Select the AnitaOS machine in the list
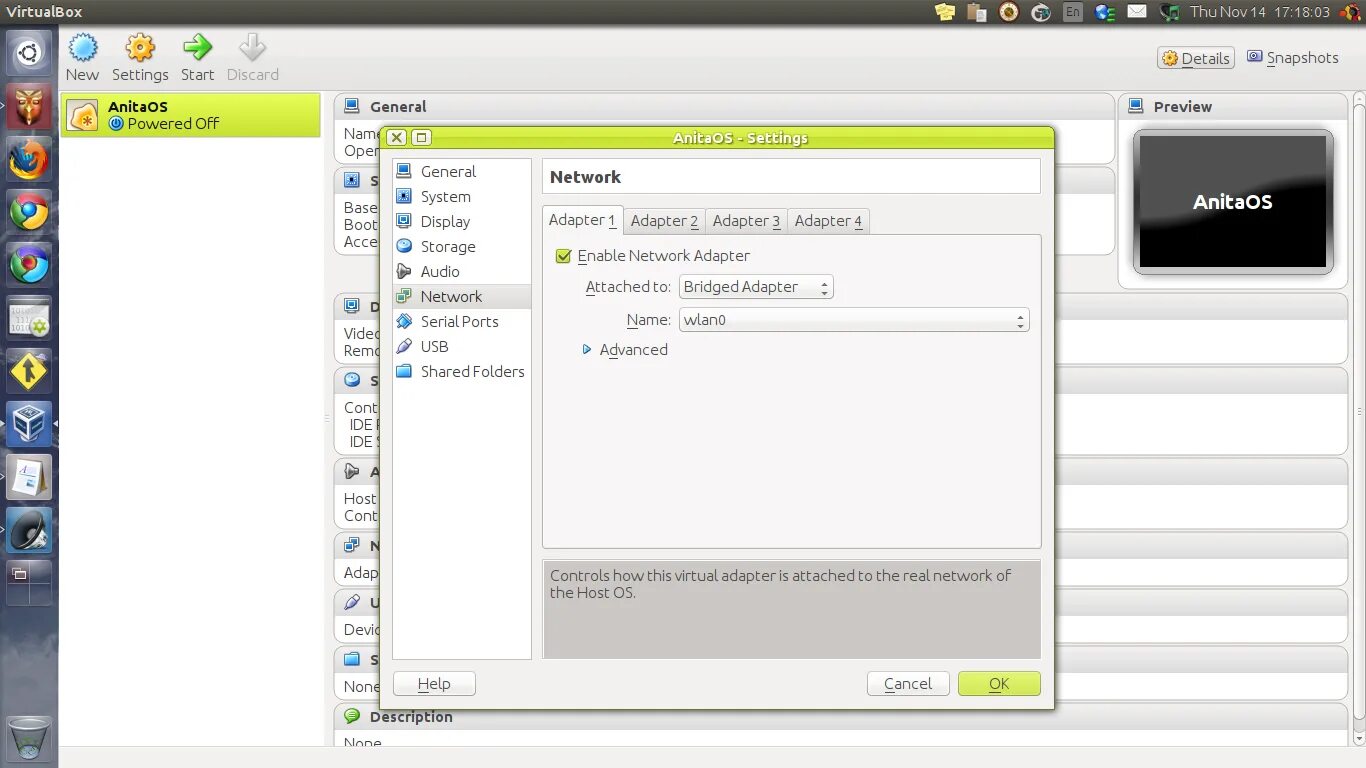 click(190, 115)
